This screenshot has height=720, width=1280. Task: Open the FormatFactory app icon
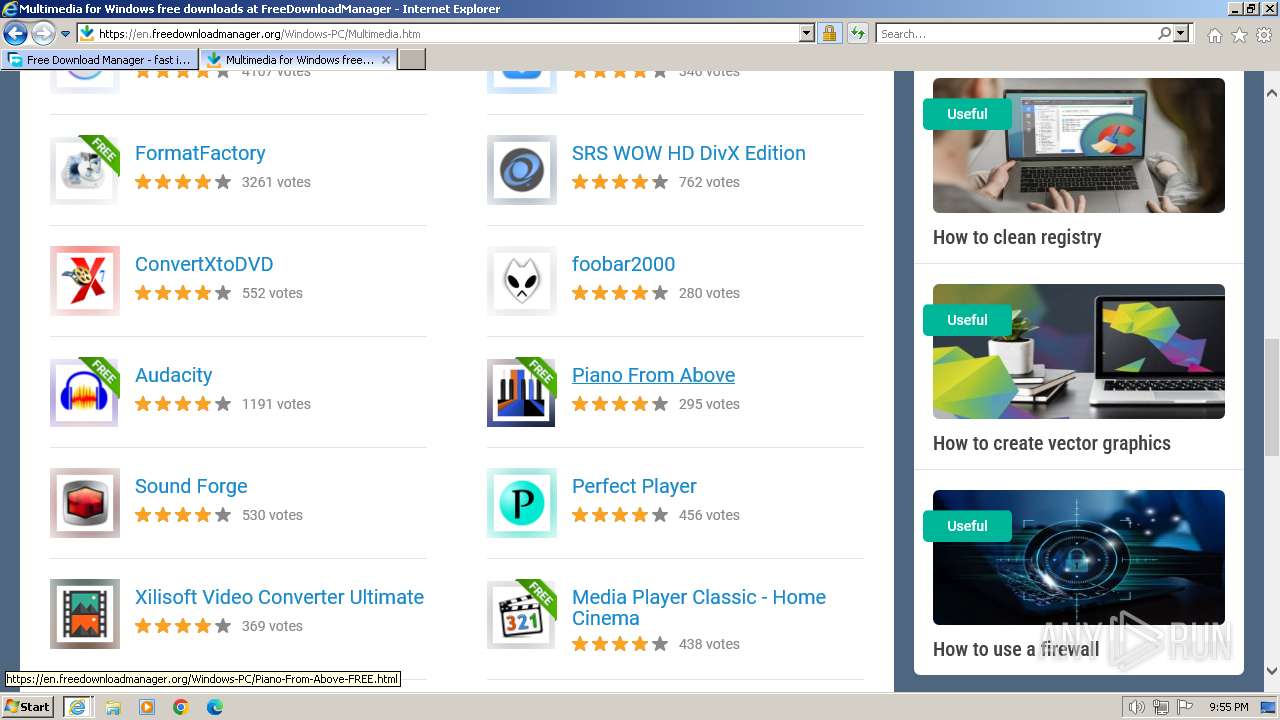[85, 170]
